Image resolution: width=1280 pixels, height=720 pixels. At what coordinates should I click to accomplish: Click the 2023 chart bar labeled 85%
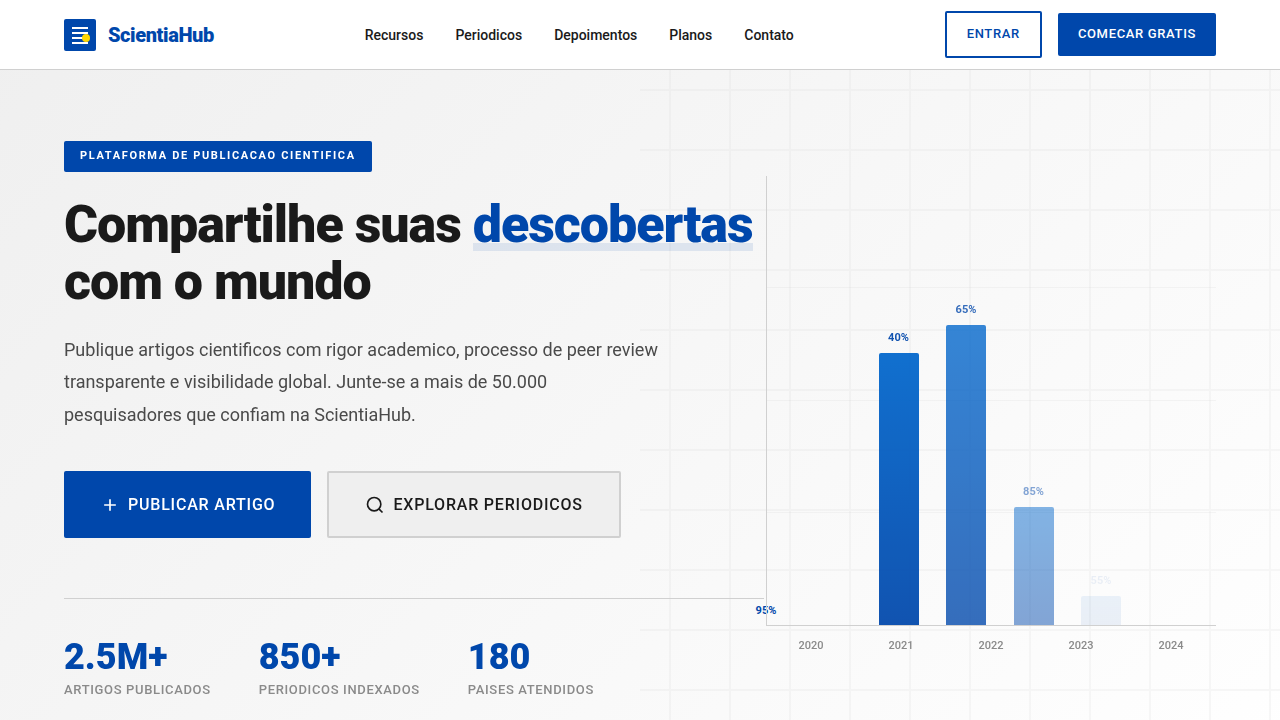pos(1034,565)
